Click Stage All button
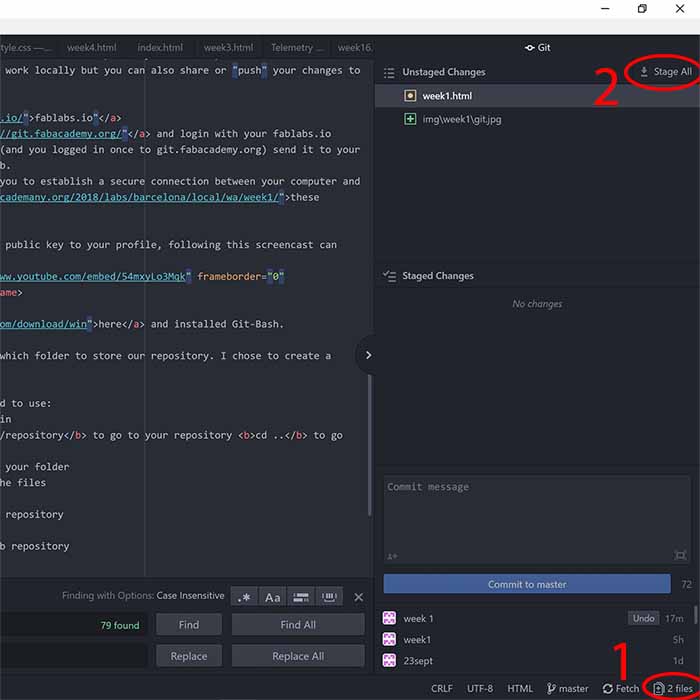Viewport: 700px width, 700px height. point(667,72)
